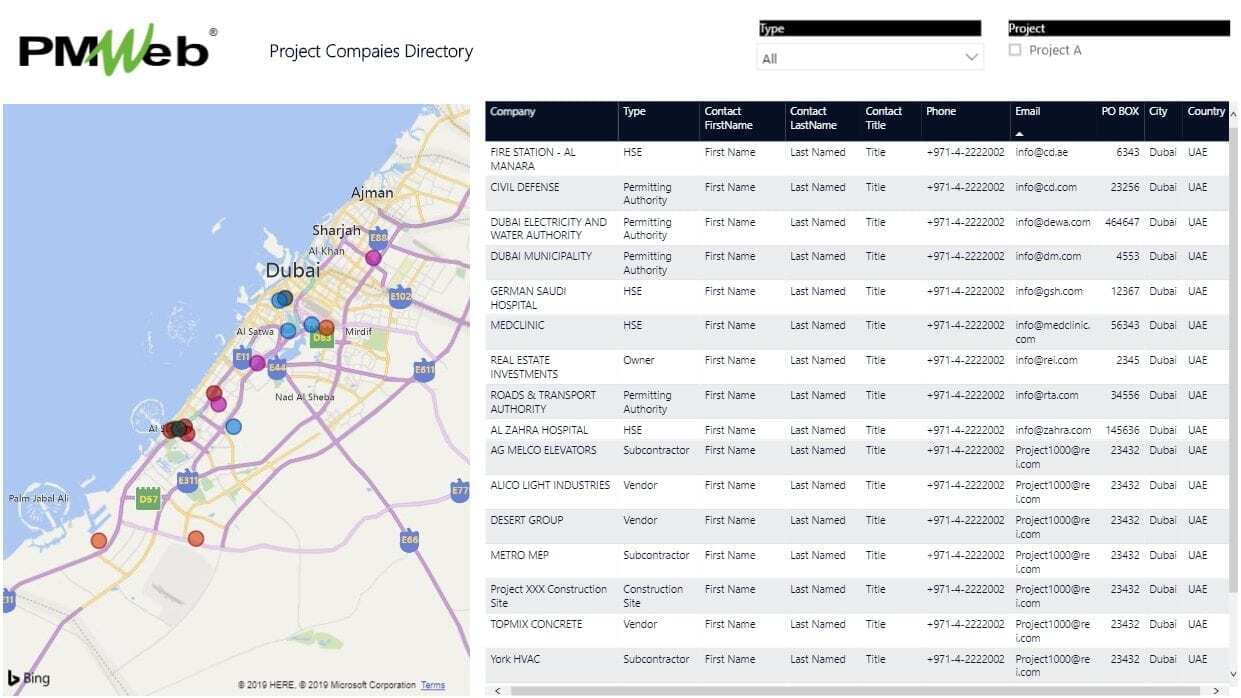
Task: Open the Terms link below map
Action: (x=432, y=685)
